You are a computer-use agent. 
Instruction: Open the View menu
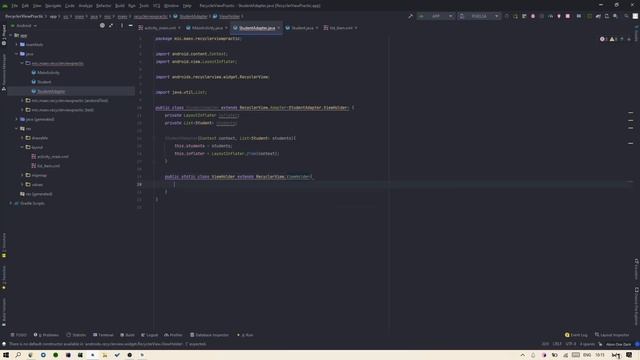tap(37, 6)
